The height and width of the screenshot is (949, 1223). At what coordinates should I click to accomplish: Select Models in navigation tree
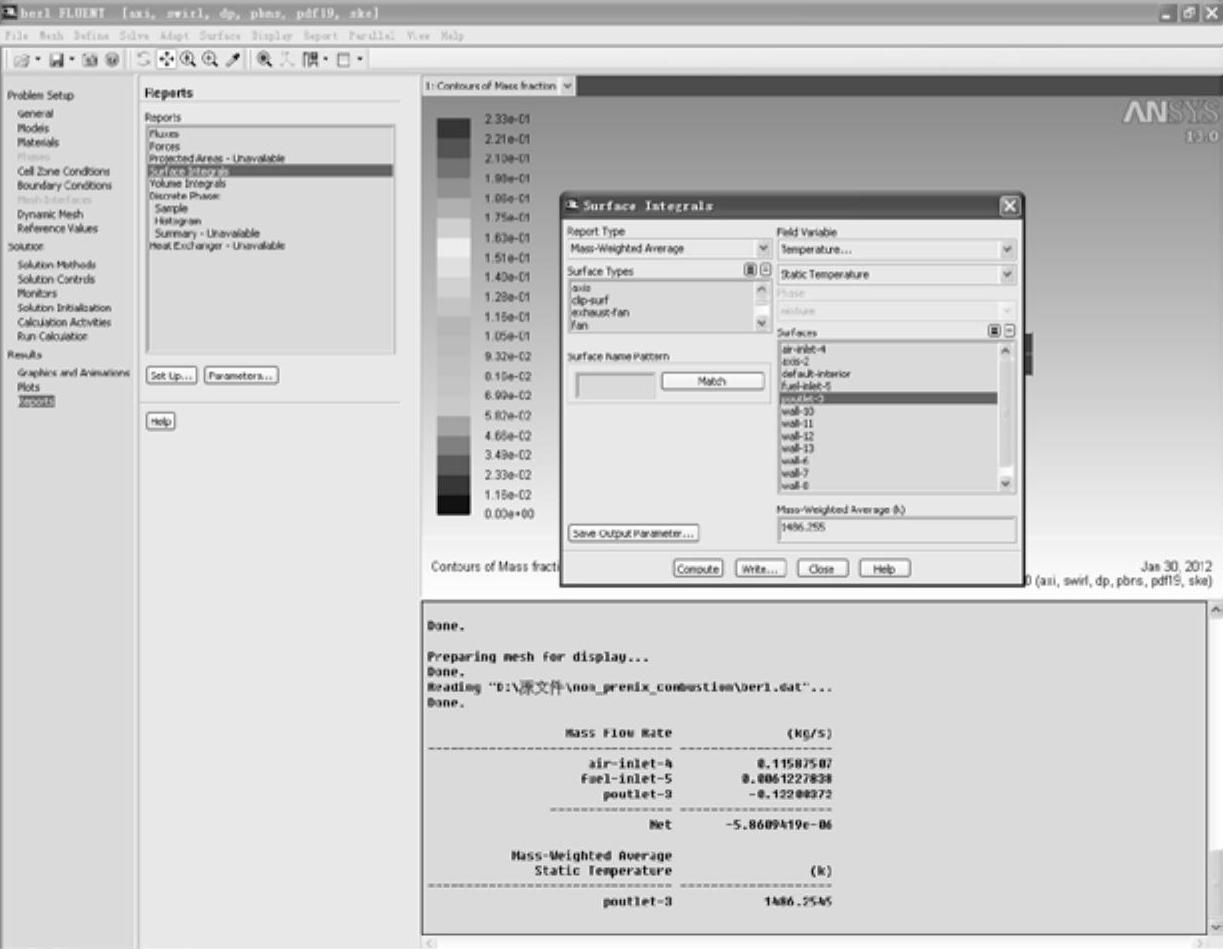tap(34, 128)
